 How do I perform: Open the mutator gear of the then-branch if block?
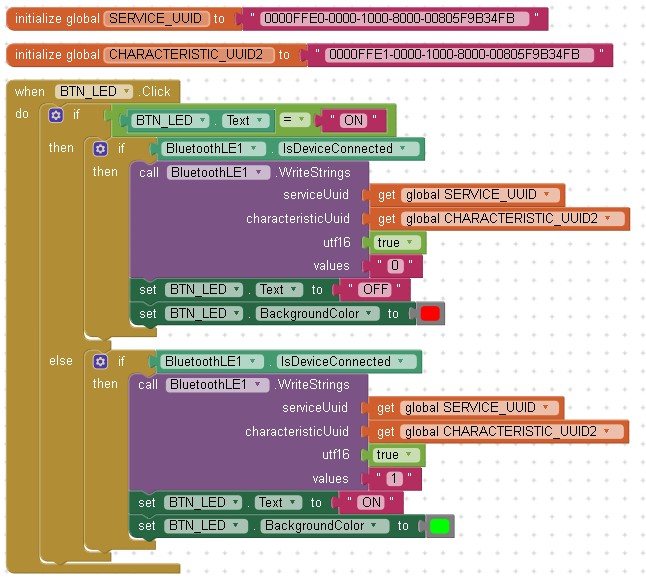pyautogui.click(x=100, y=149)
